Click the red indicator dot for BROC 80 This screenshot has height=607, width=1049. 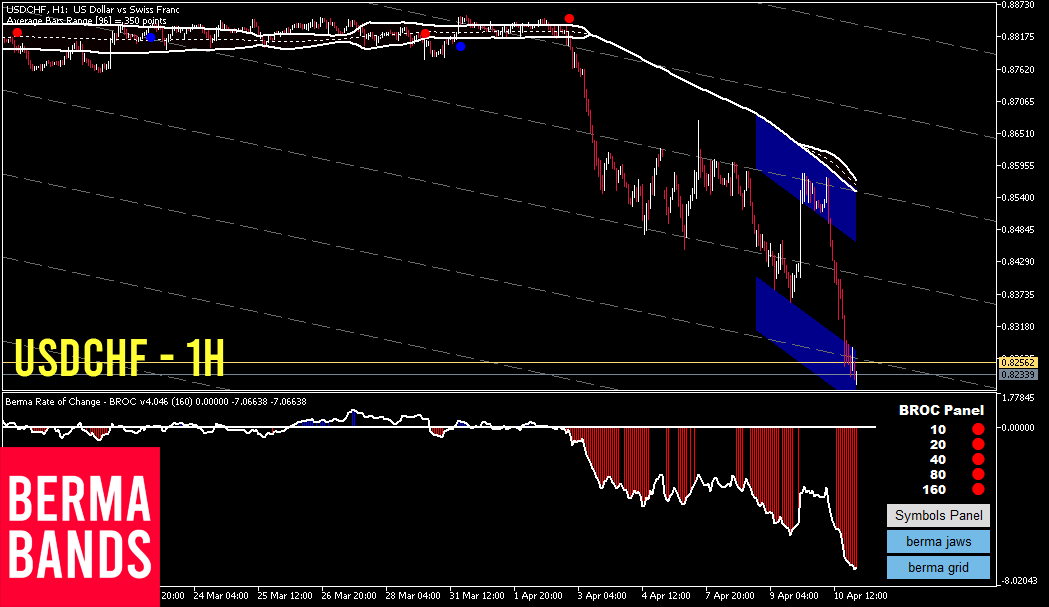[978, 474]
